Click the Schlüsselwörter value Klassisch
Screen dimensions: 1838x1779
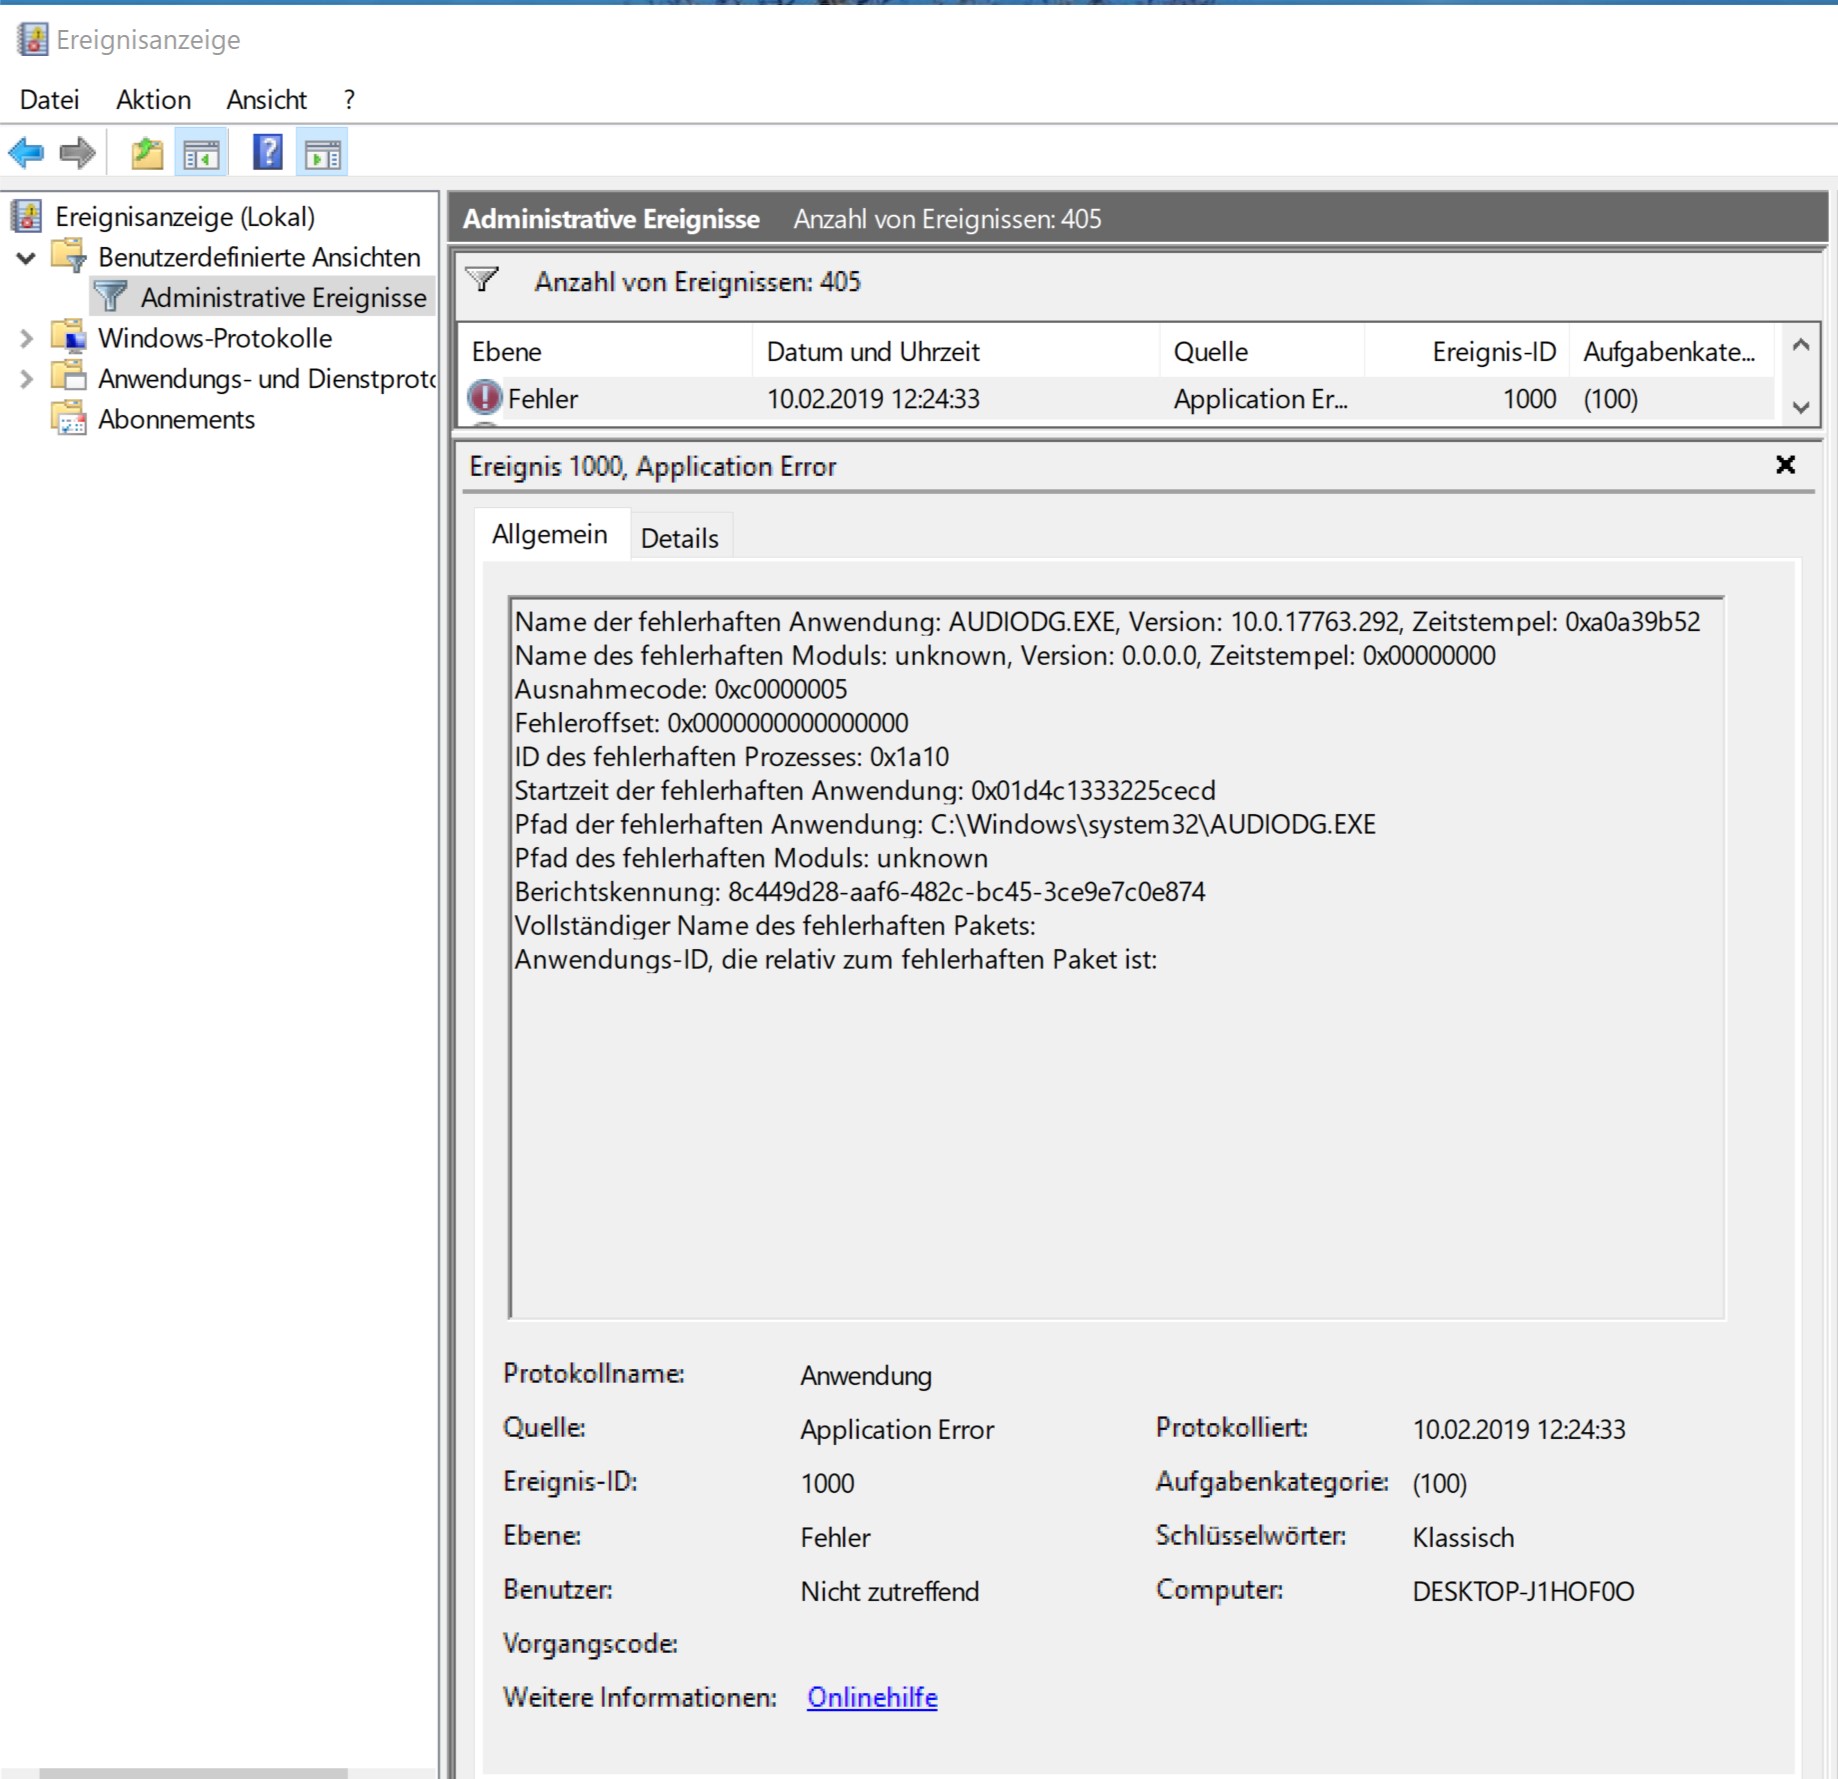(1463, 1537)
